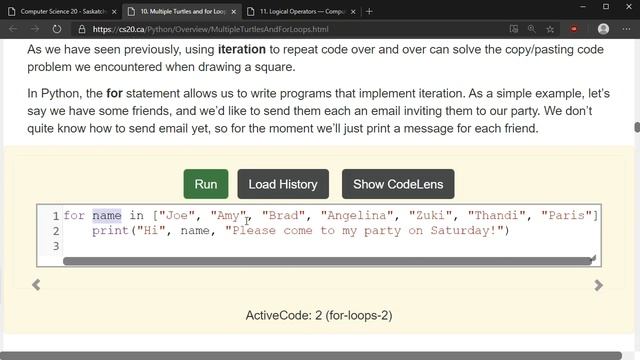Open the immersive reader icon
This screenshot has width=640, height=360.
point(514,29)
